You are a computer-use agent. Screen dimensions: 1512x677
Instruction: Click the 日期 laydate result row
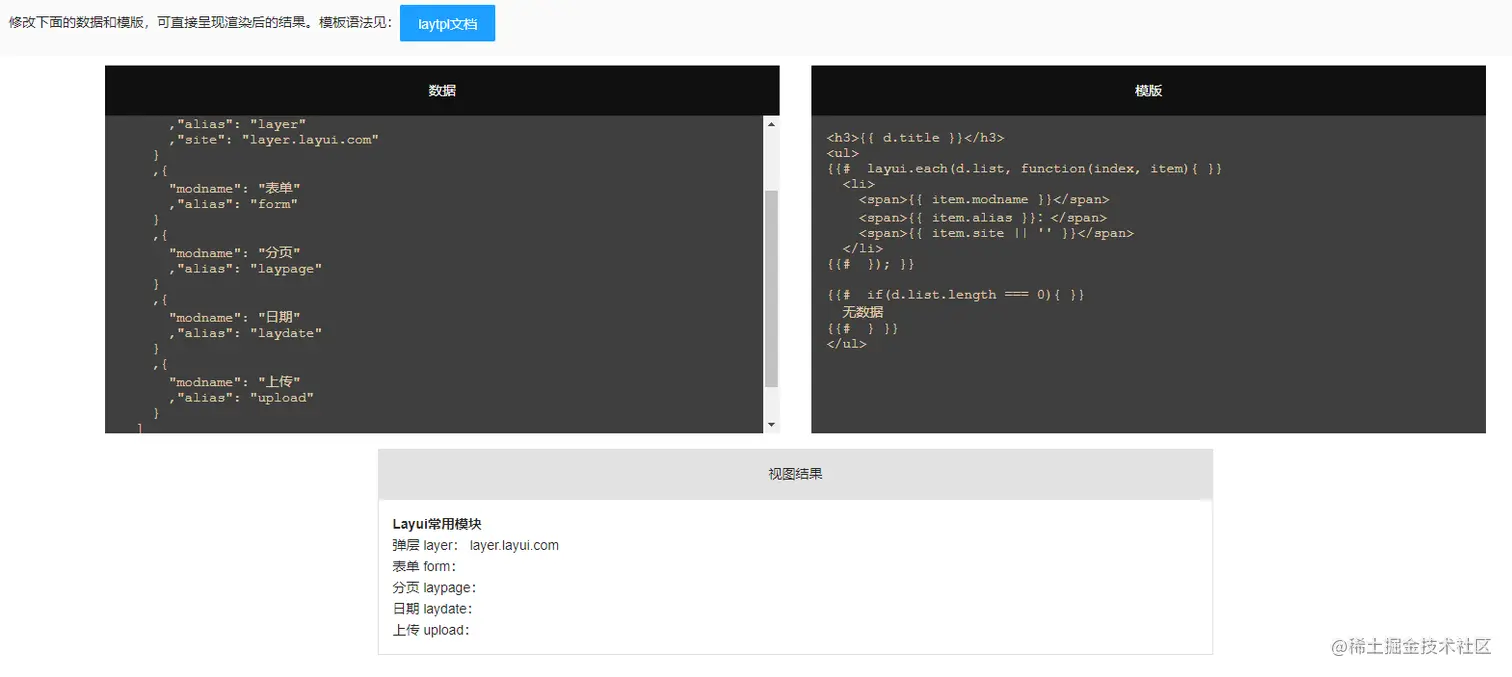coord(432,609)
